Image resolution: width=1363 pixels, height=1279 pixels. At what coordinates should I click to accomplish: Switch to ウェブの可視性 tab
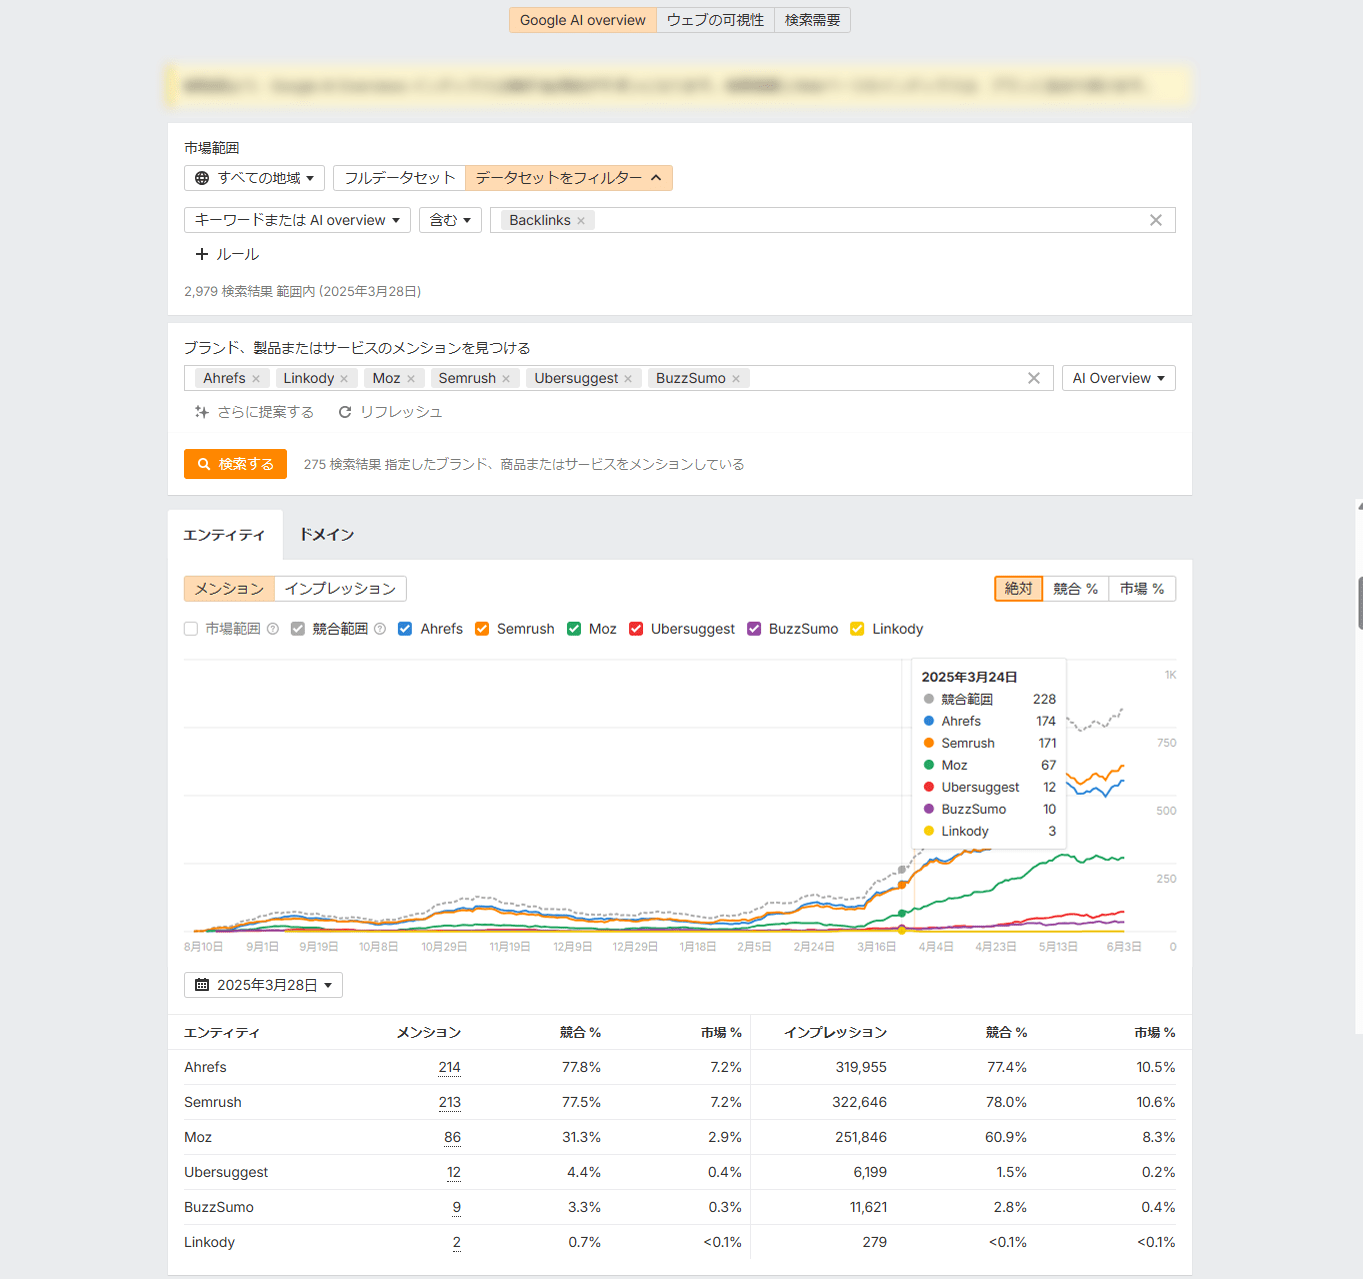tap(715, 20)
